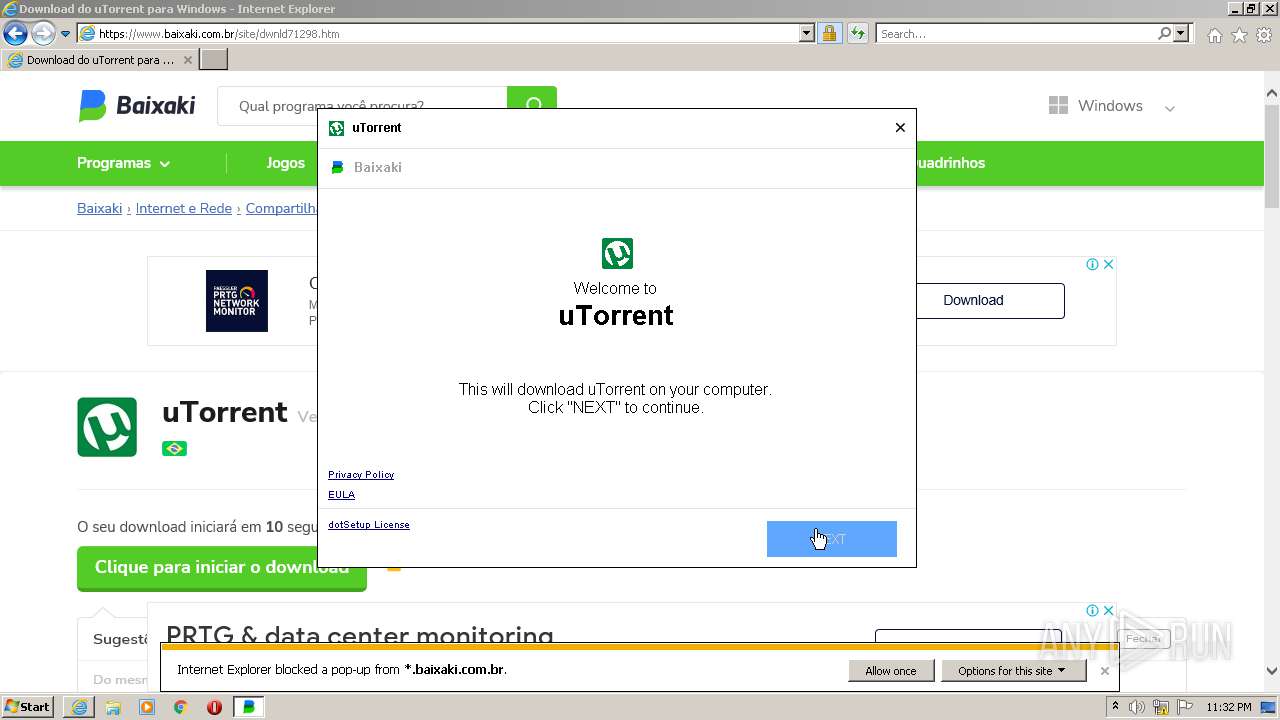Open the Windows platform dropdown
This screenshot has height=720, width=1280.
pos(1111,106)
